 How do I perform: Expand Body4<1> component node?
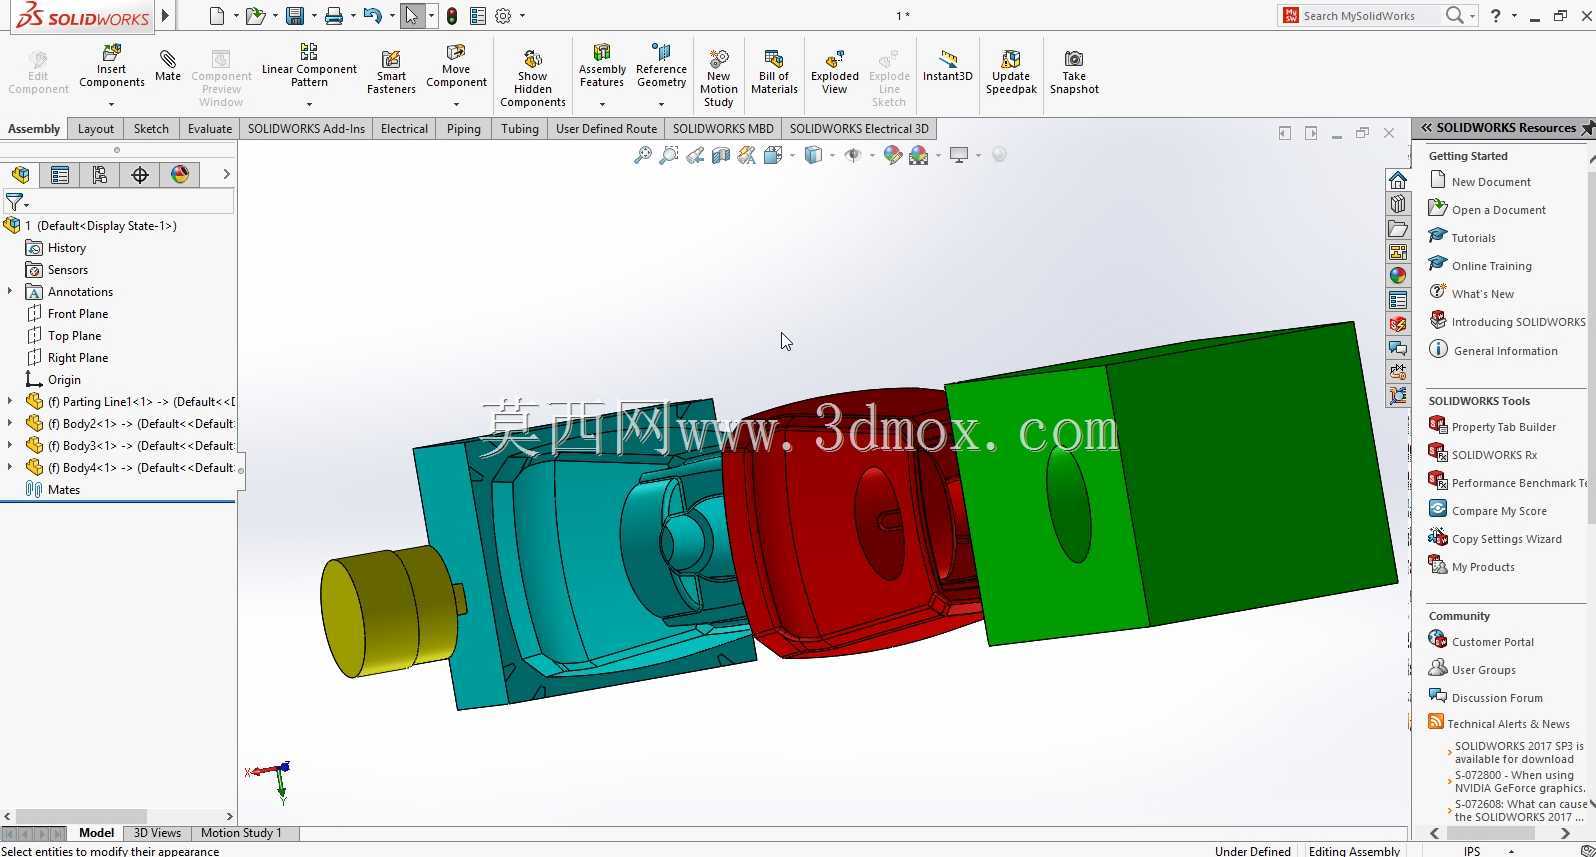[x=10, y=468]
